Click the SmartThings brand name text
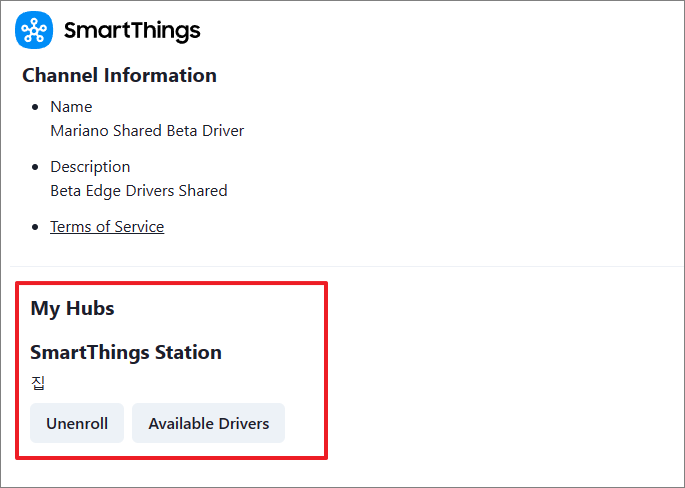Image resolution: width=685 pixels, height=488 pixels. [132, 31]
